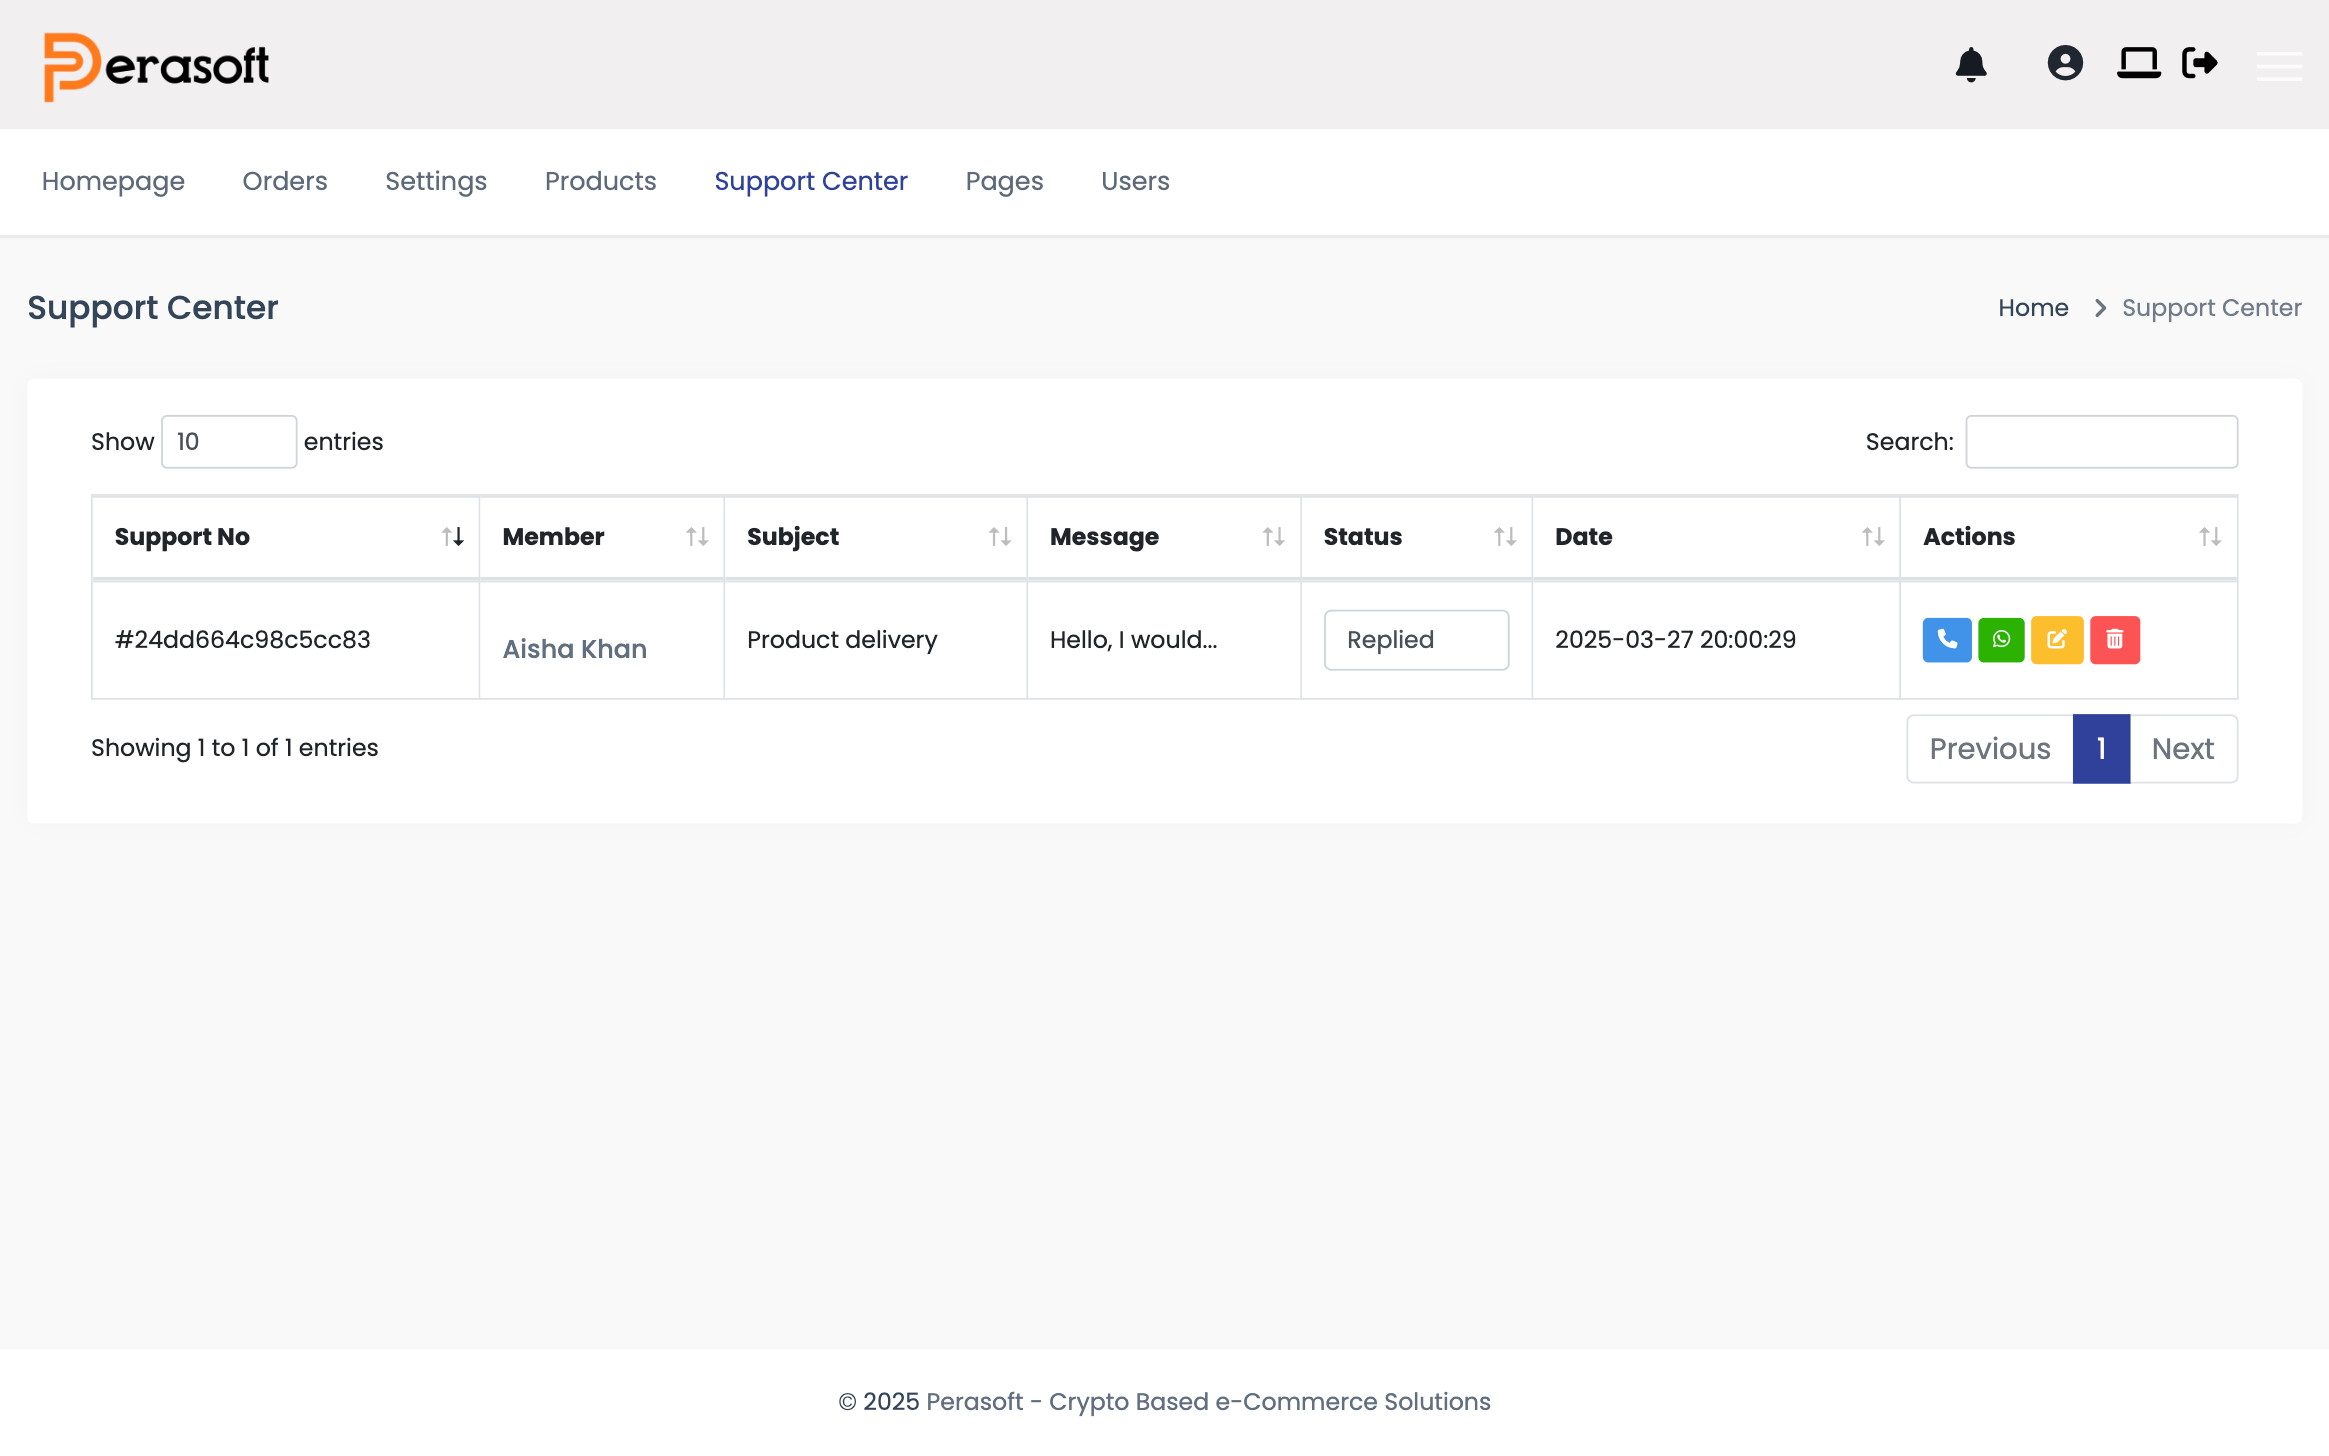Screen dimensions: 2329x1456
Task: Open the Users menu
Action: [1135, 181]
